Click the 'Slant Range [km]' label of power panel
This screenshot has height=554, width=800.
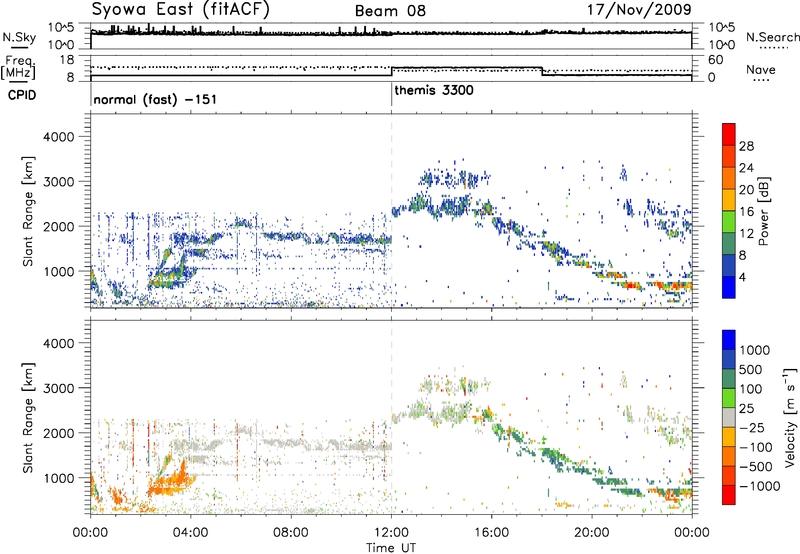pos(28,211)
